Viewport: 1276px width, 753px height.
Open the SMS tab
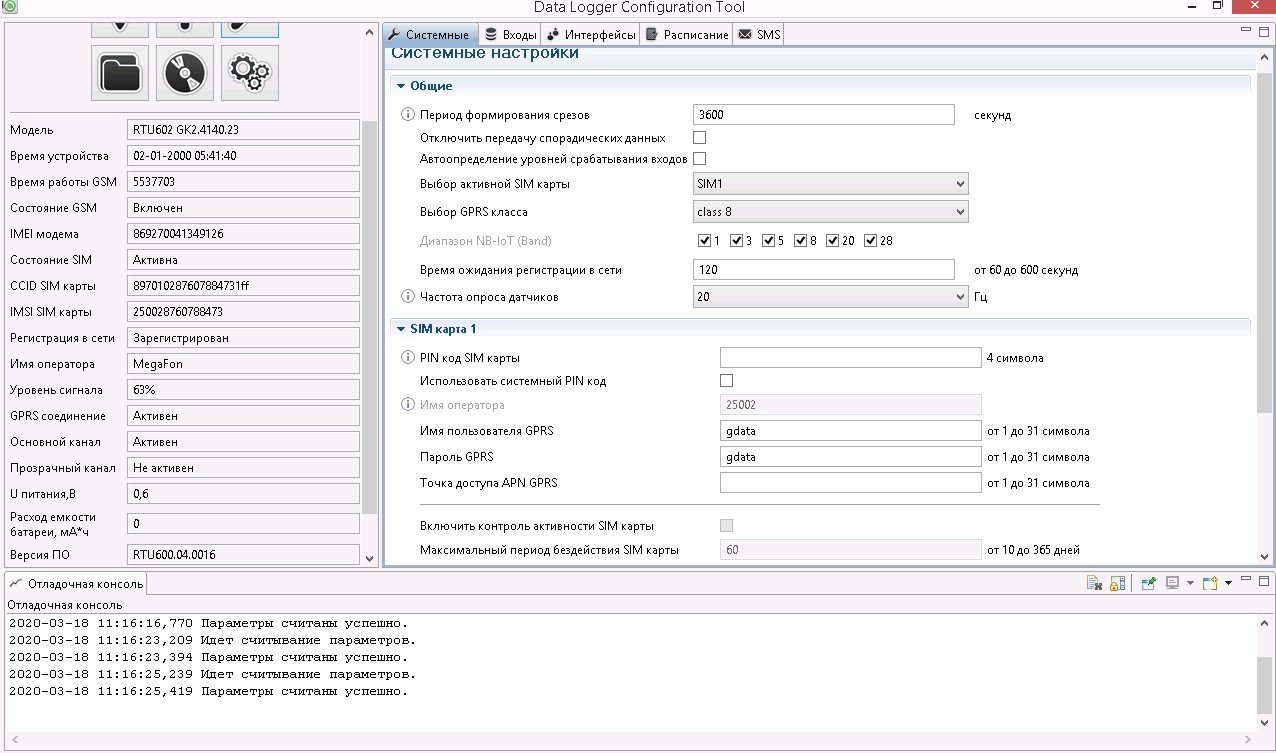759,35
